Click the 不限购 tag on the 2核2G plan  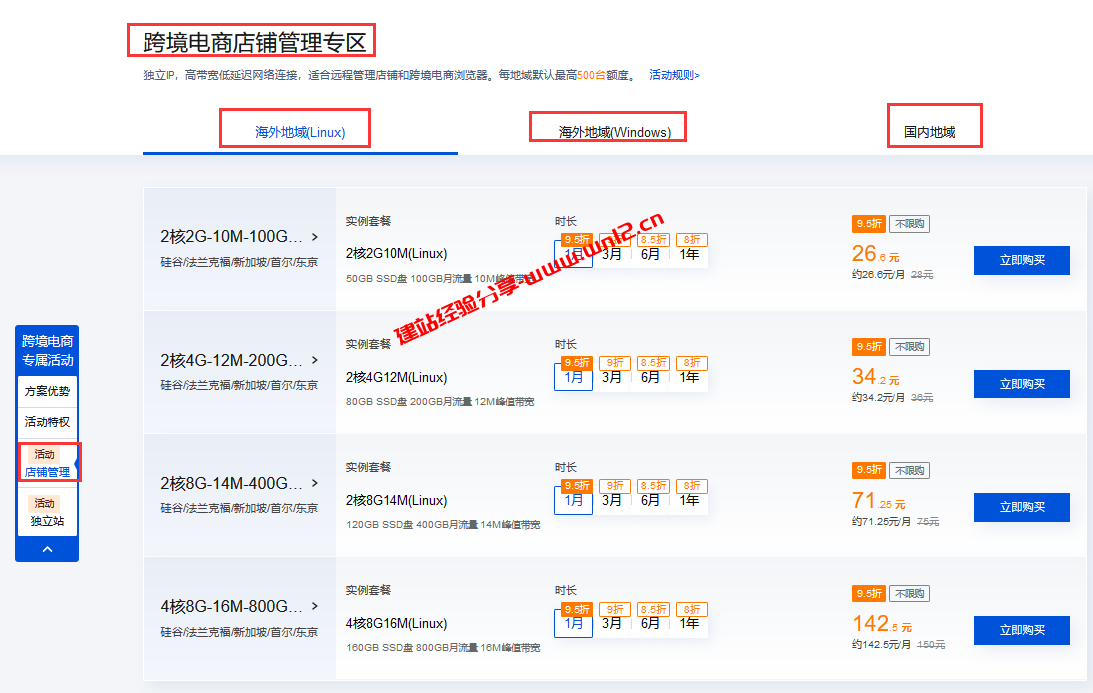tap(908, 224)
